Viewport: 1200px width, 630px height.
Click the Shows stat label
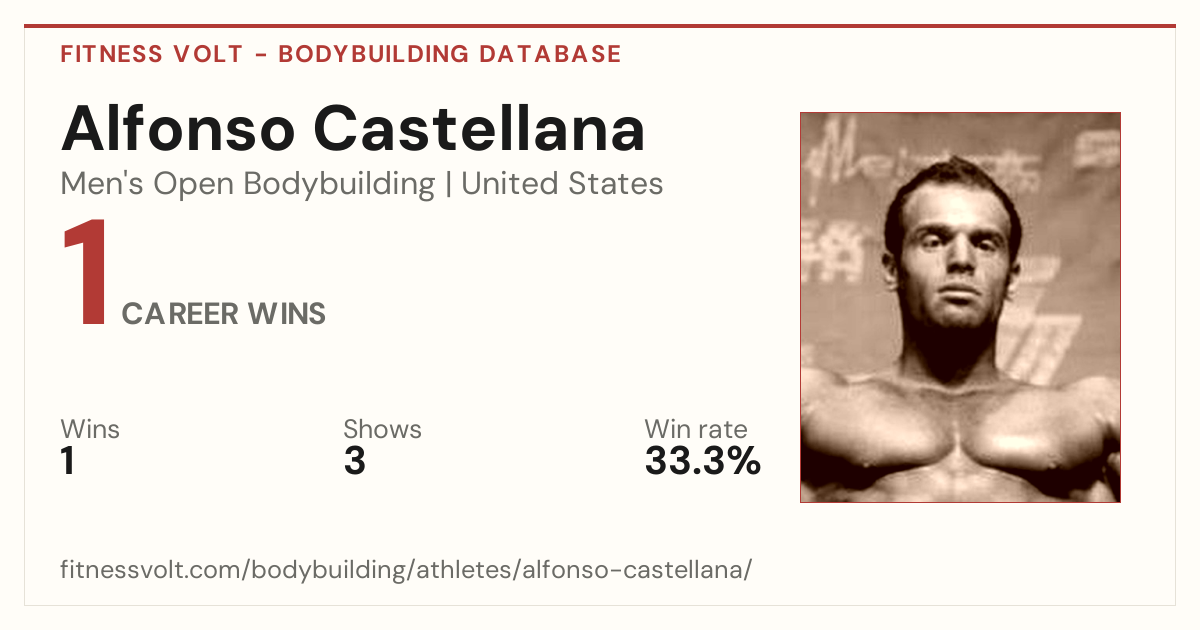coord(382,429)
